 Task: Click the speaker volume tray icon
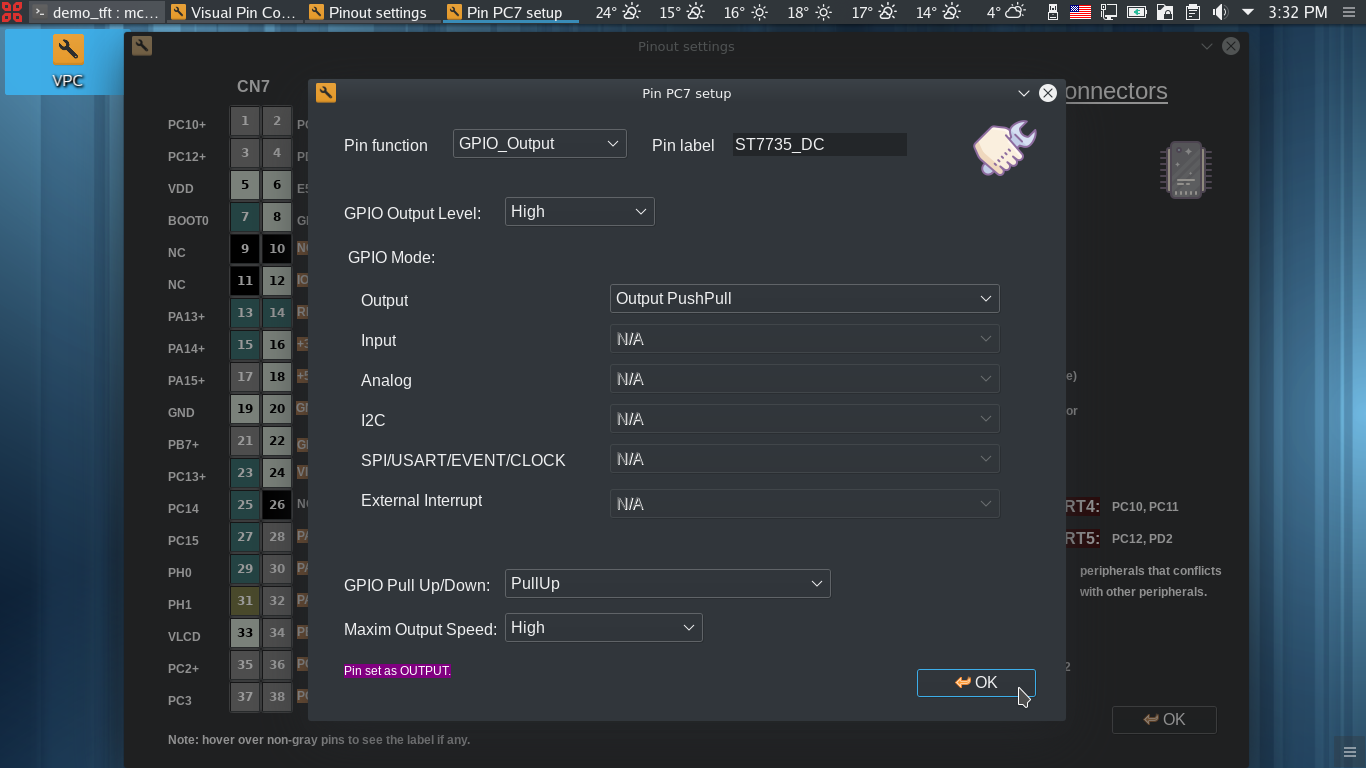click(x=1220, y=12)
